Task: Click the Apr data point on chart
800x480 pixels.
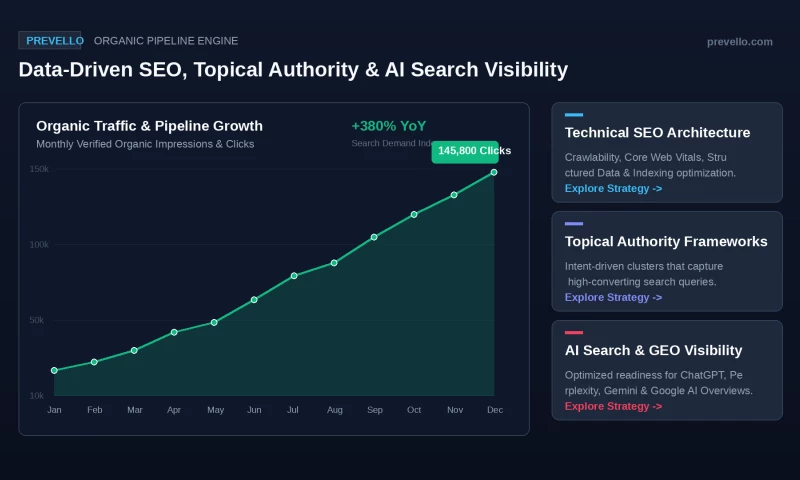Action: pos(174,332)
